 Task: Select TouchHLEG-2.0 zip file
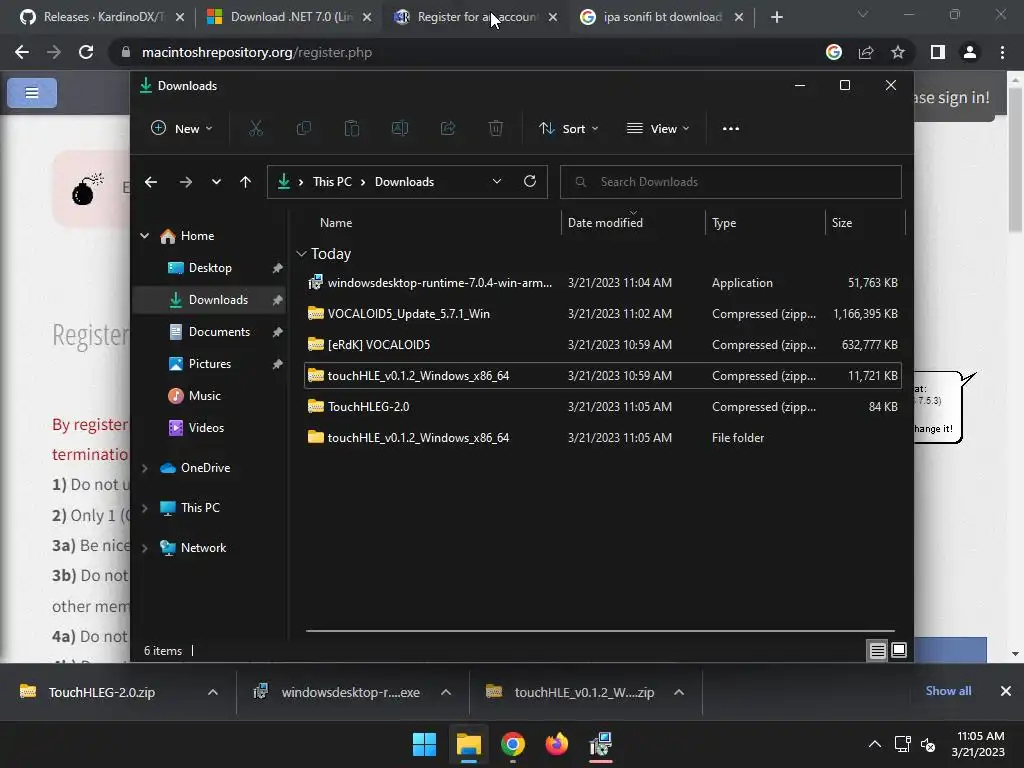click(x=603, y=407)
